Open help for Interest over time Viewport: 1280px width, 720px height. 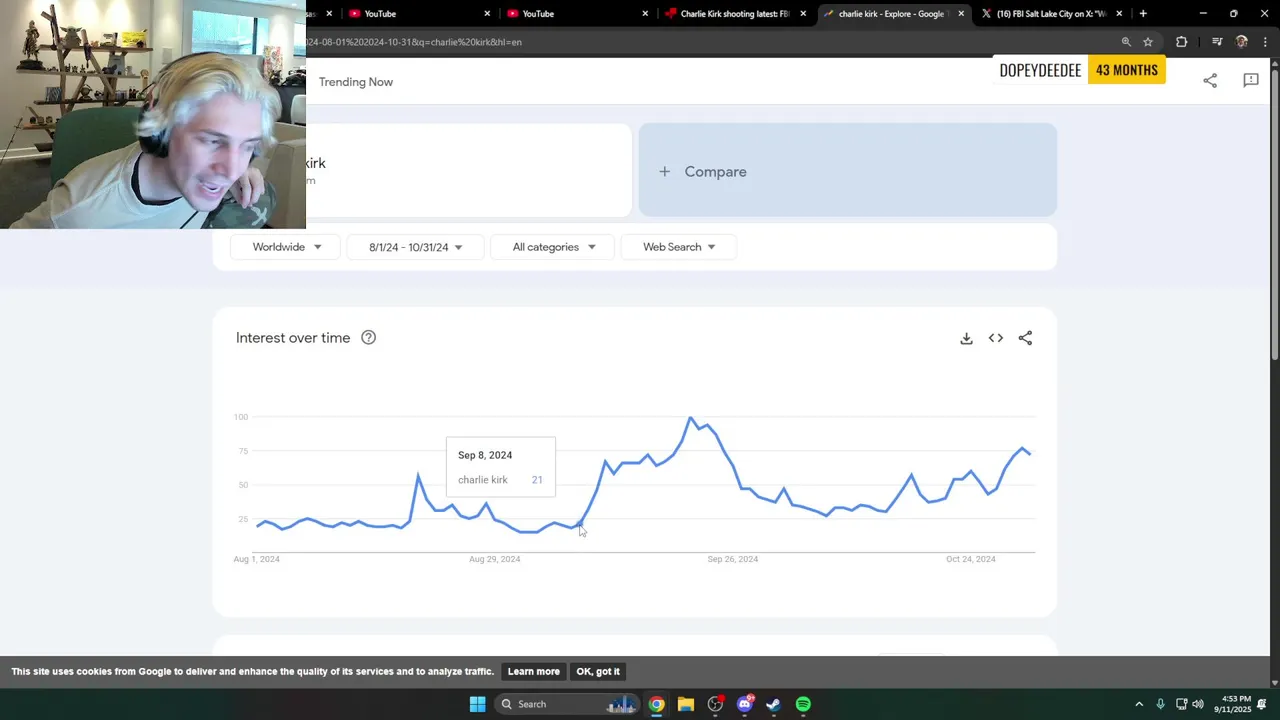click(368, 338)
